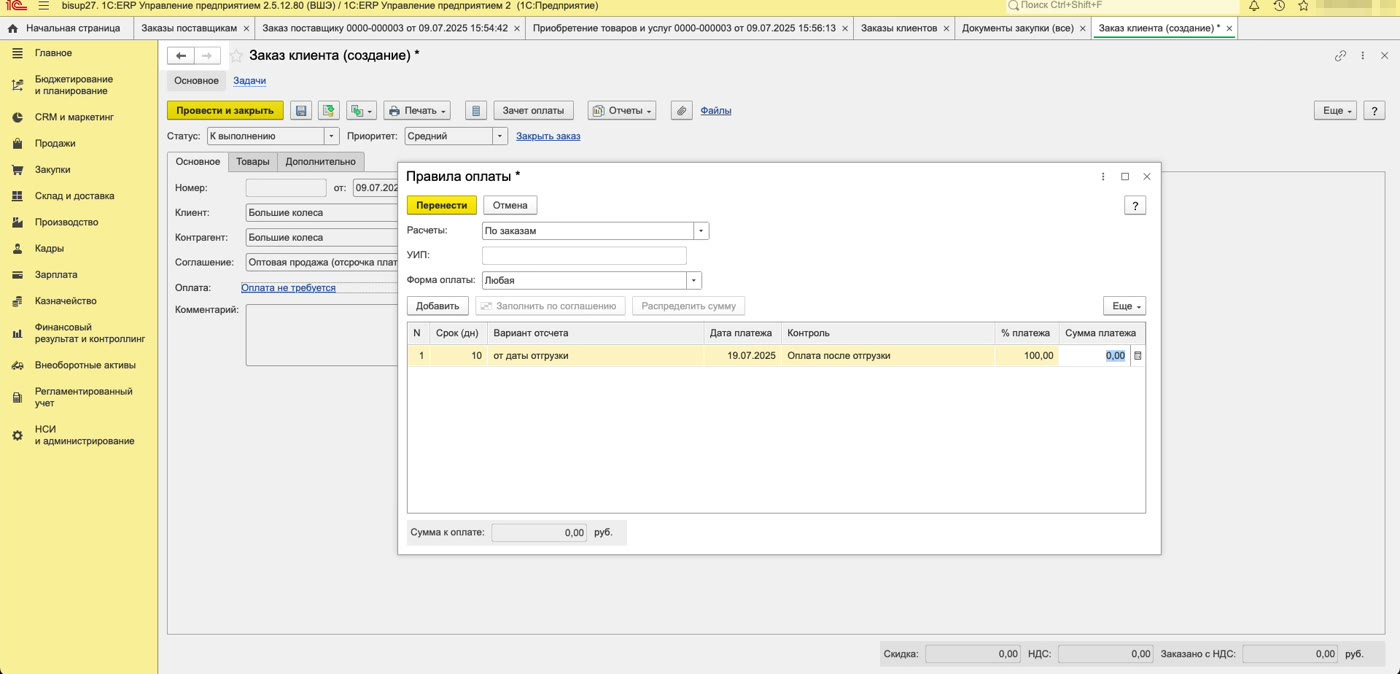Switch to the Заказы клиентов tab
1400x674 pixels.
coord(899,28)
